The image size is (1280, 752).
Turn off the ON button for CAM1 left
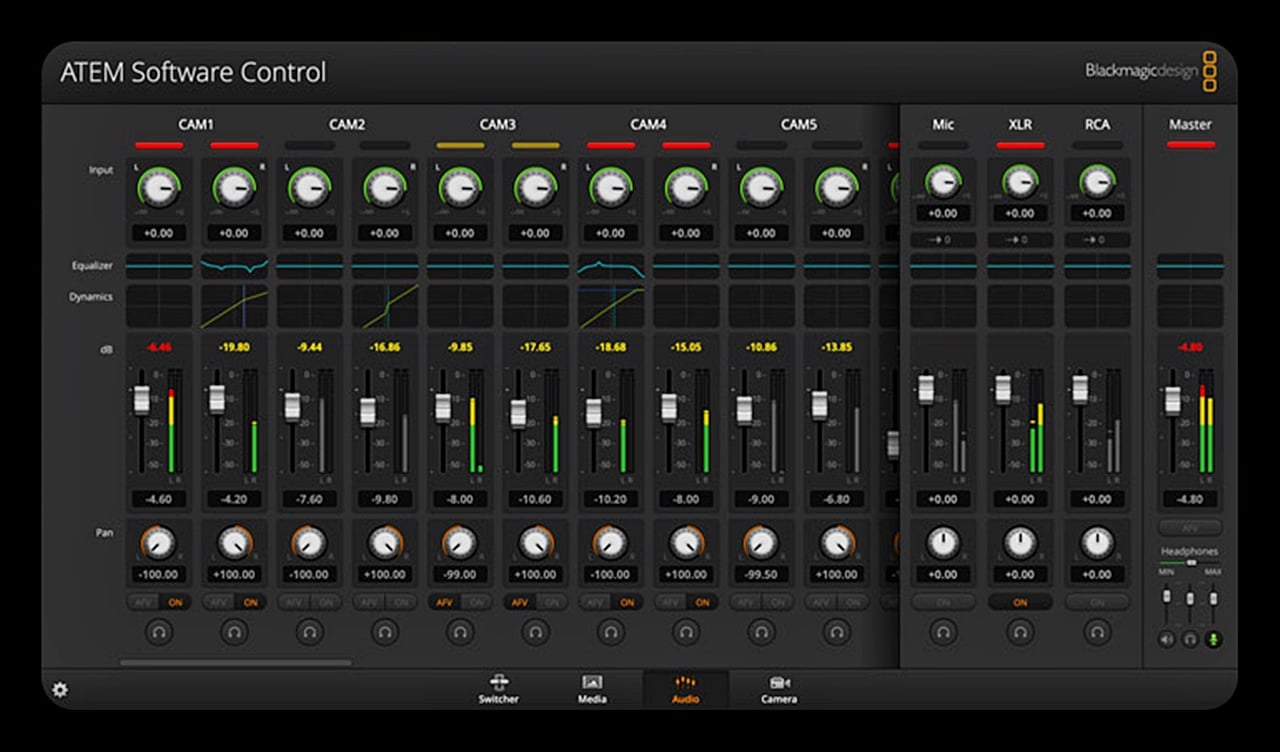click(175, 602)
